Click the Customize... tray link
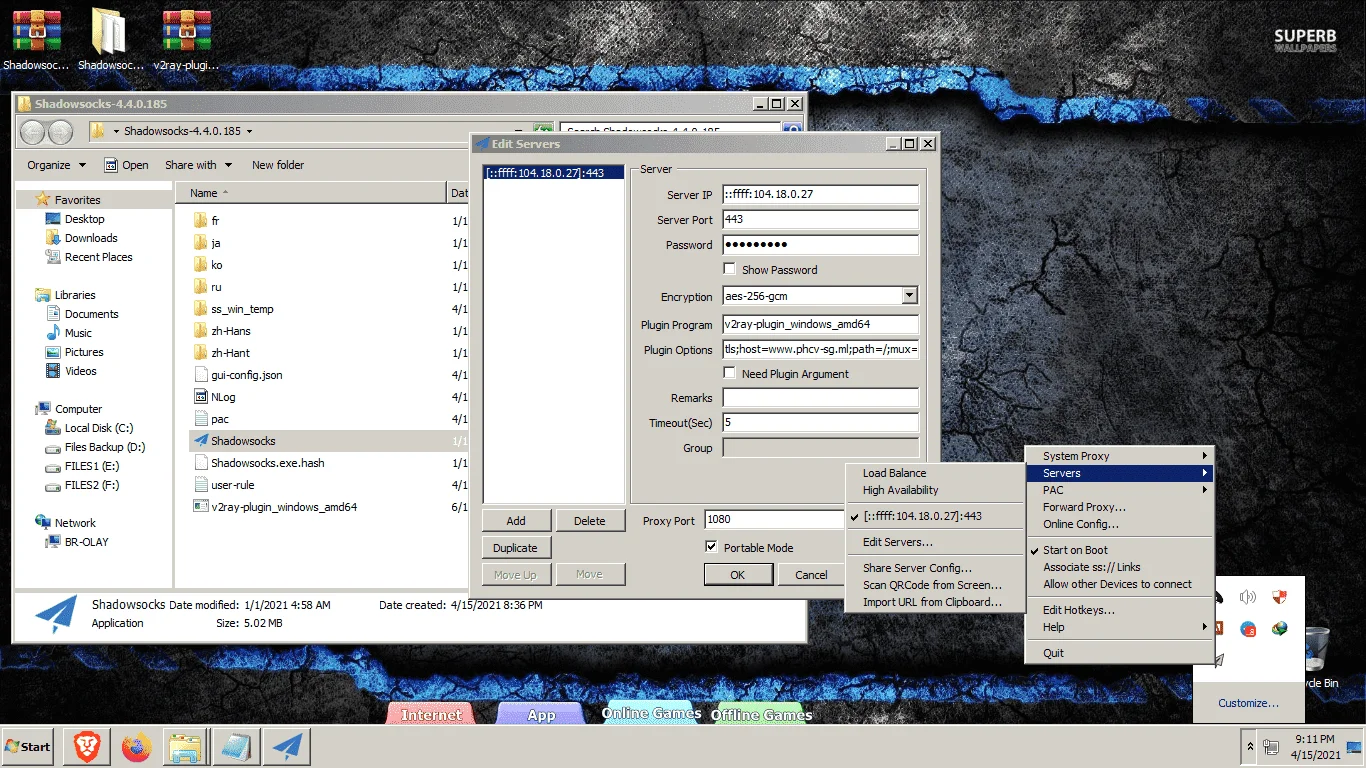The image size is (1366, 768). point(1248,703)
